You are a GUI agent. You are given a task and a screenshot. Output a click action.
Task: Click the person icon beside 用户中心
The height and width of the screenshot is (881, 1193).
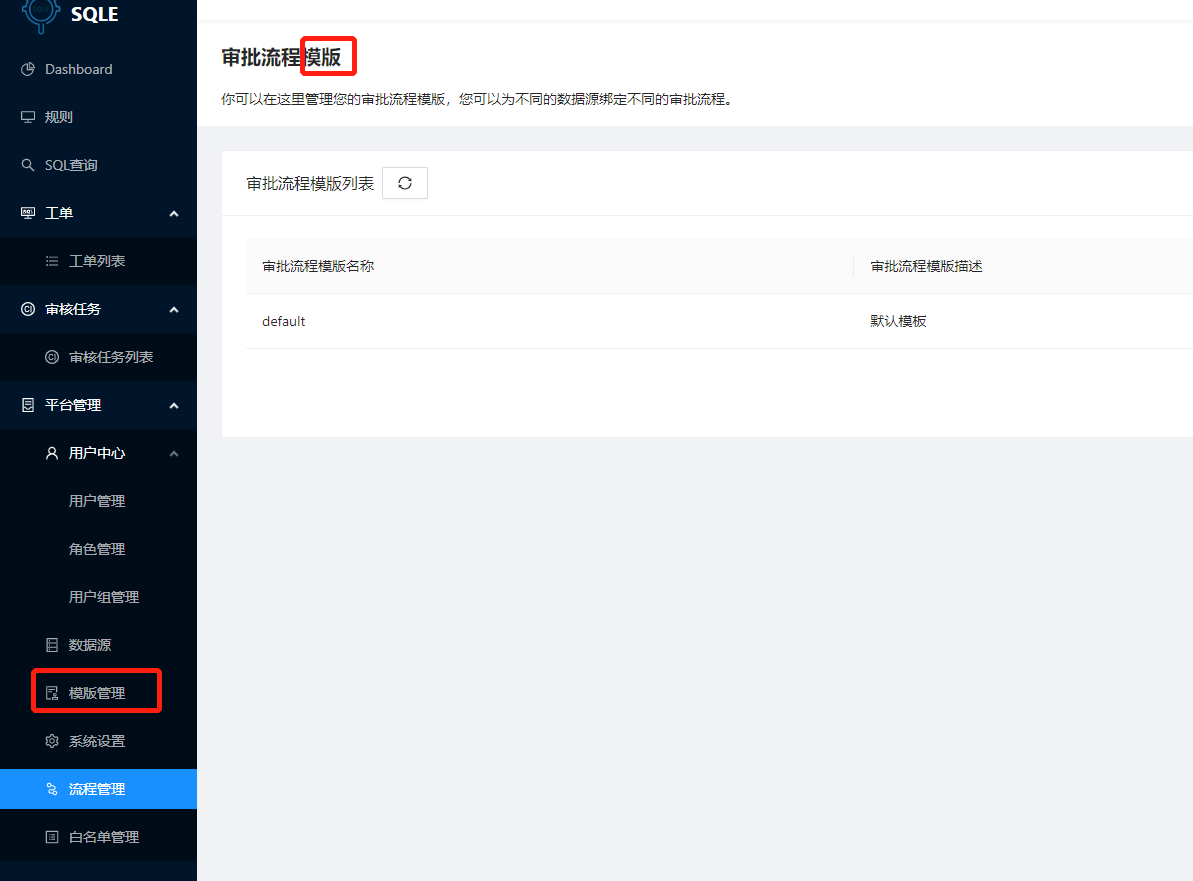coord(52,453)
